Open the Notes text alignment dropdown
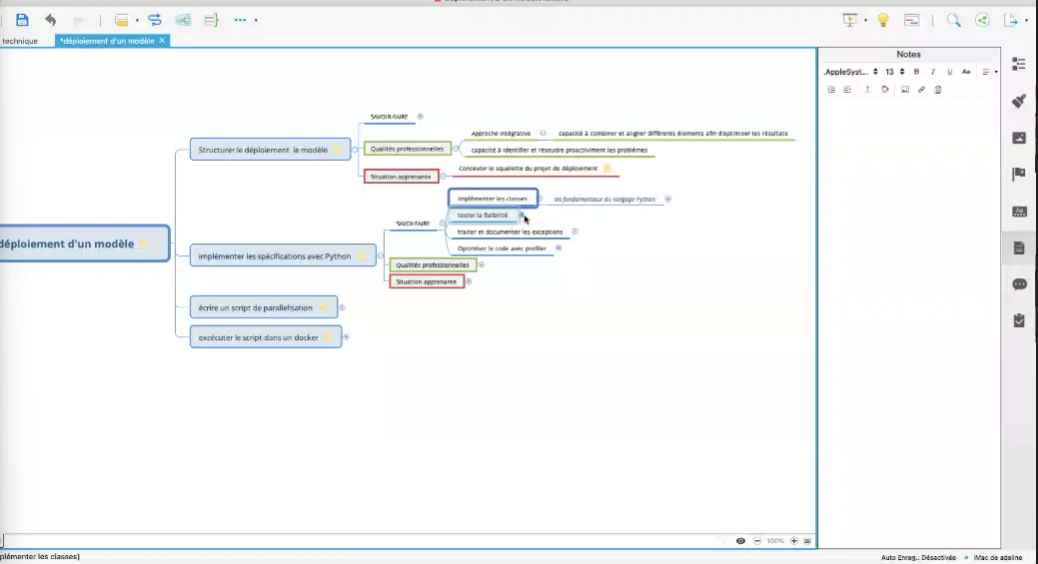Image resolution: width=1038 pixels, height=564 pixels. tap(989, 72)
